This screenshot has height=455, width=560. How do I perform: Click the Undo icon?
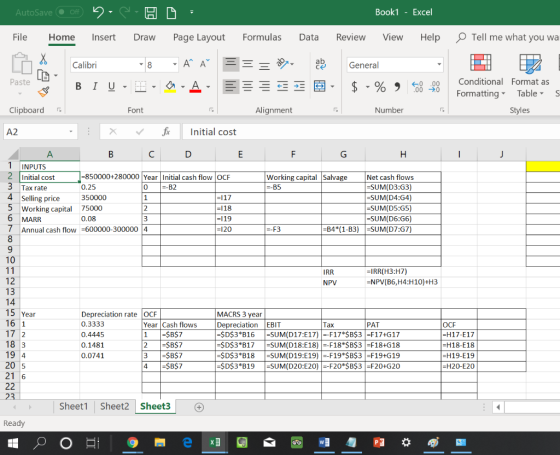(98, 12)
